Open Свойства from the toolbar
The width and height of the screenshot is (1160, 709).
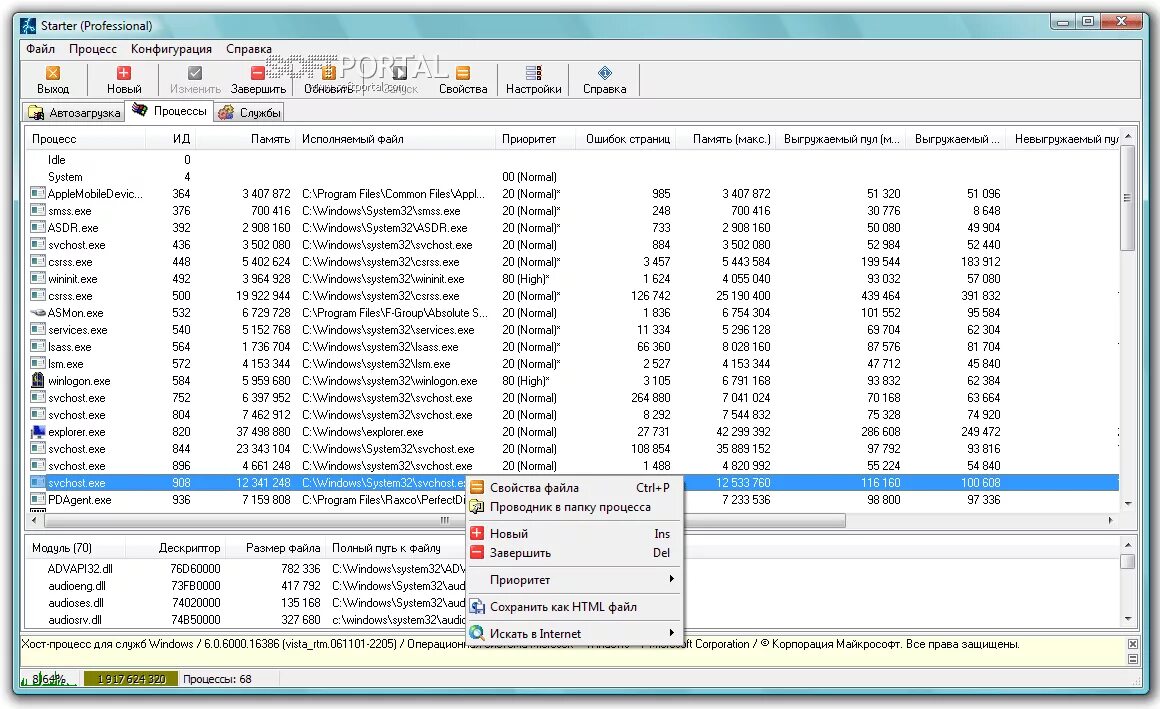click(463, 80)
